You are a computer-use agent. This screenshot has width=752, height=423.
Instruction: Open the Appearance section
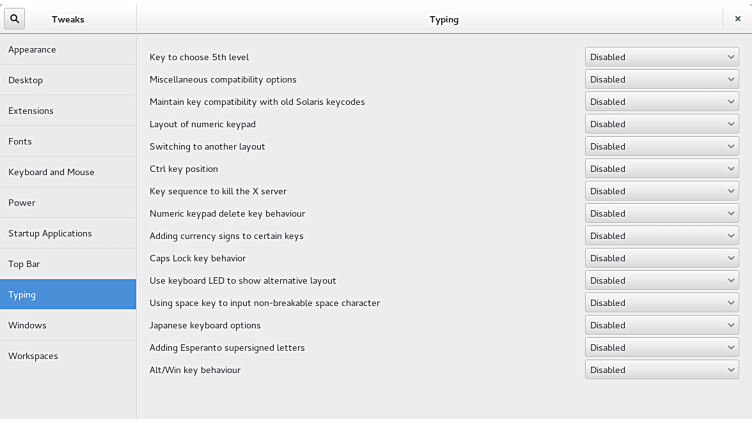coord(68,49)
